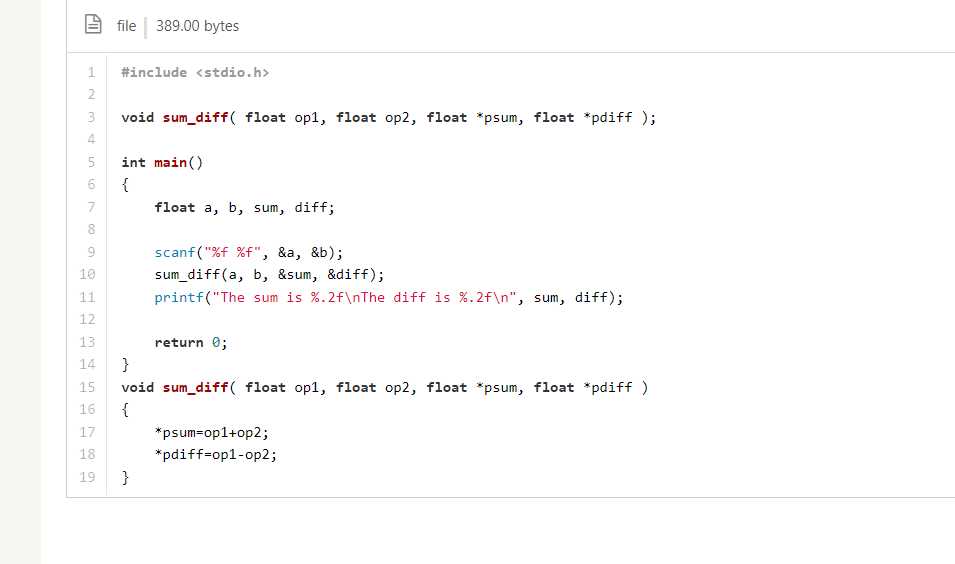Click the file document icon

pyautogui.click(x=93, y=24)
